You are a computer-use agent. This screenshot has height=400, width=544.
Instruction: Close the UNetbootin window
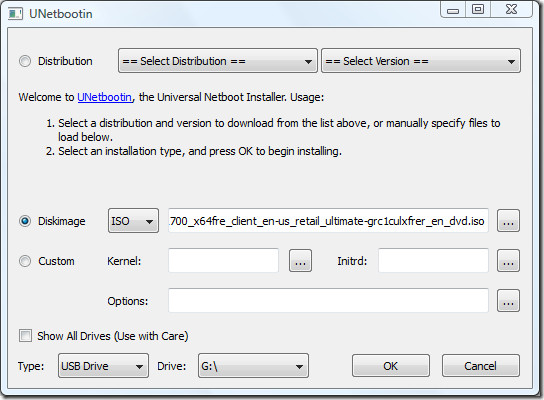[511, 9]
